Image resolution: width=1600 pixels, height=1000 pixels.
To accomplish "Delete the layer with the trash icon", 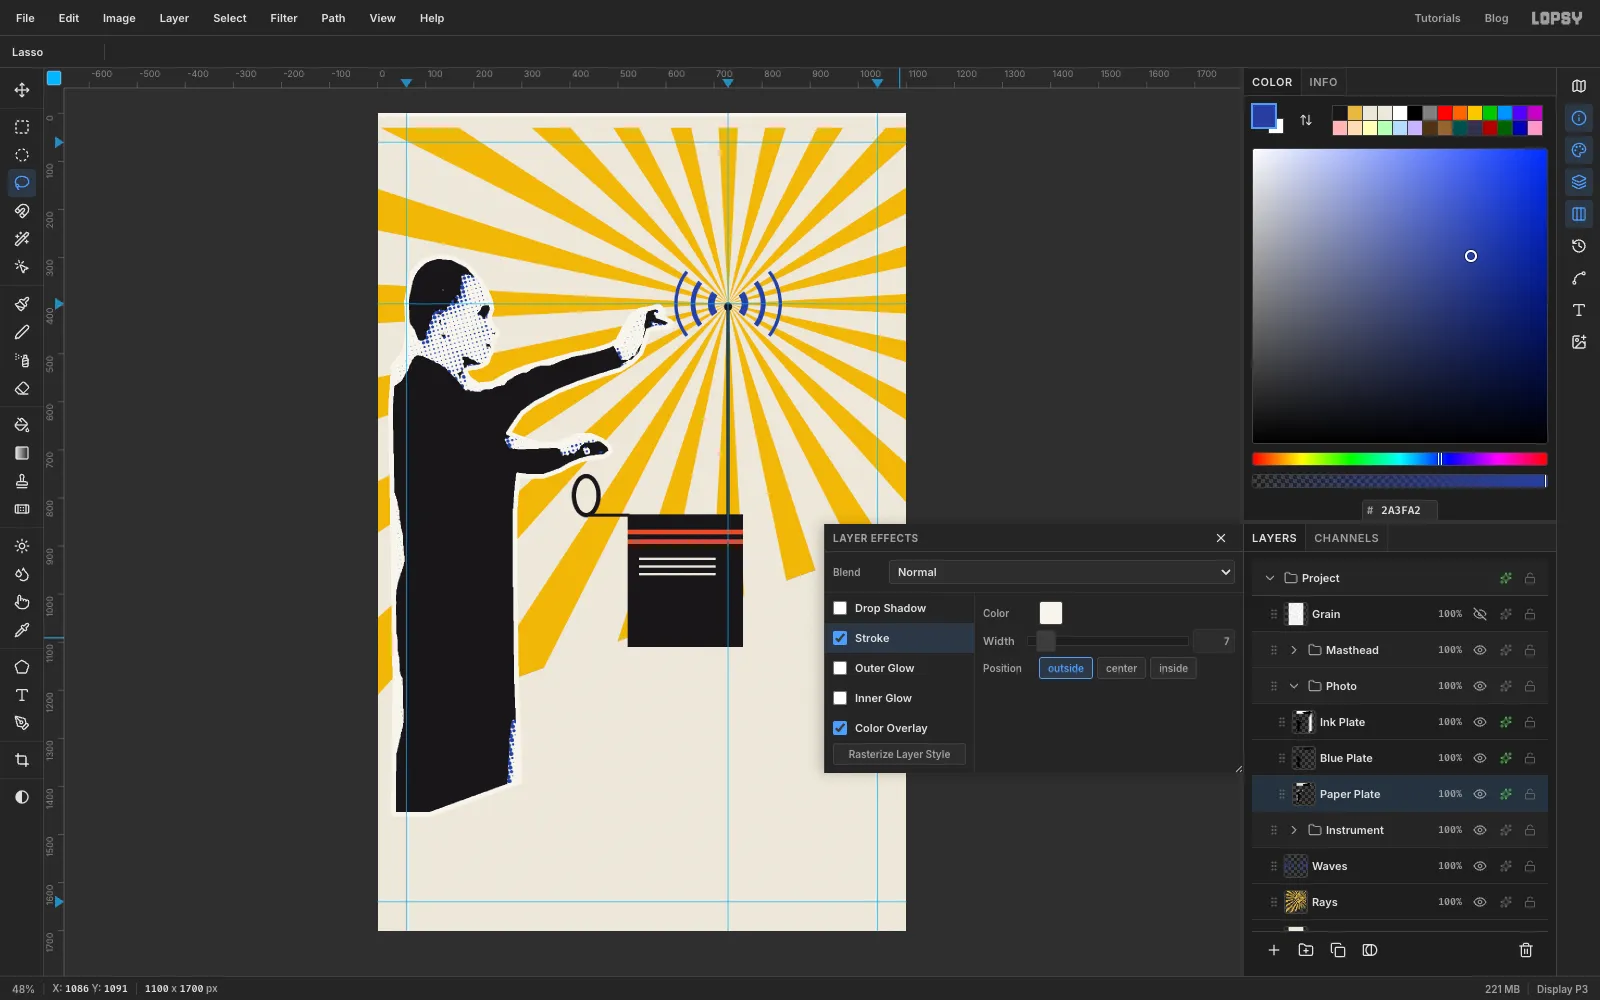I will pos(1526,950).
